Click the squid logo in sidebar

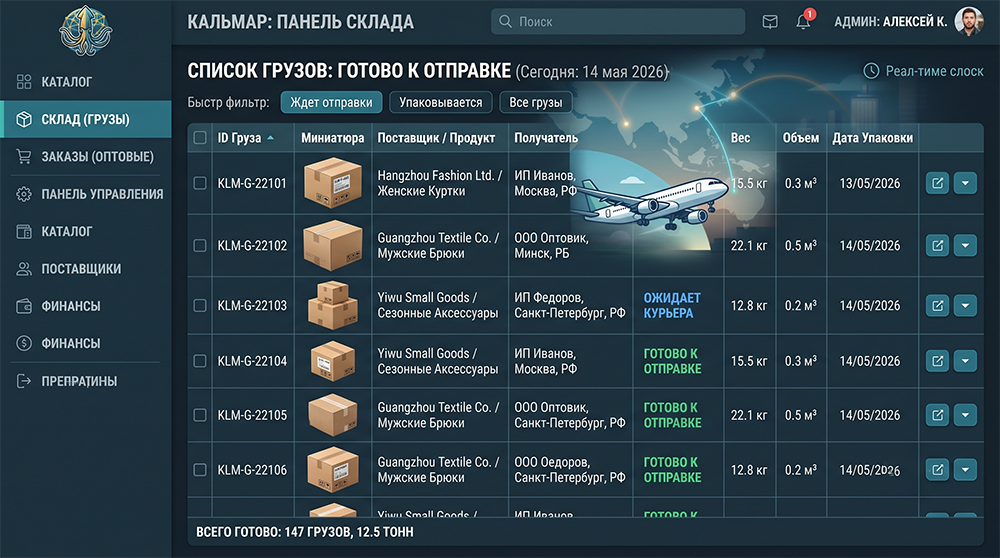[x=85, y=30]
